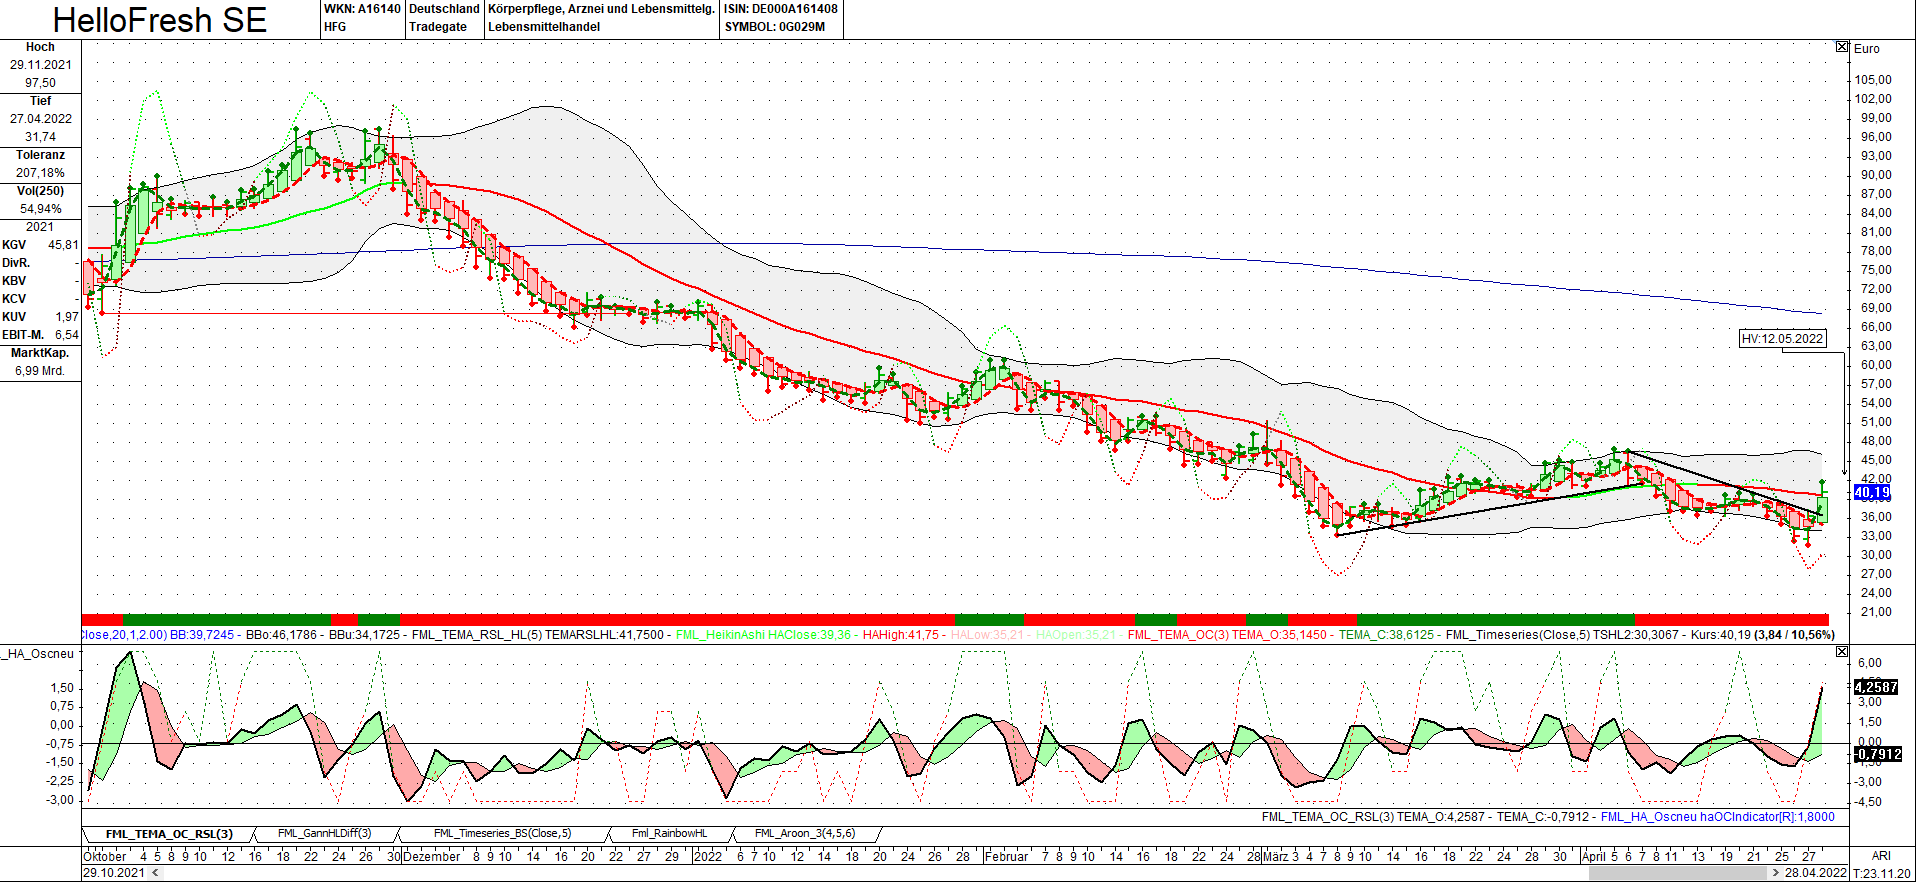Click the DivR. row label
Viewport: 1916px width, 882px height.
click(16, 263)
